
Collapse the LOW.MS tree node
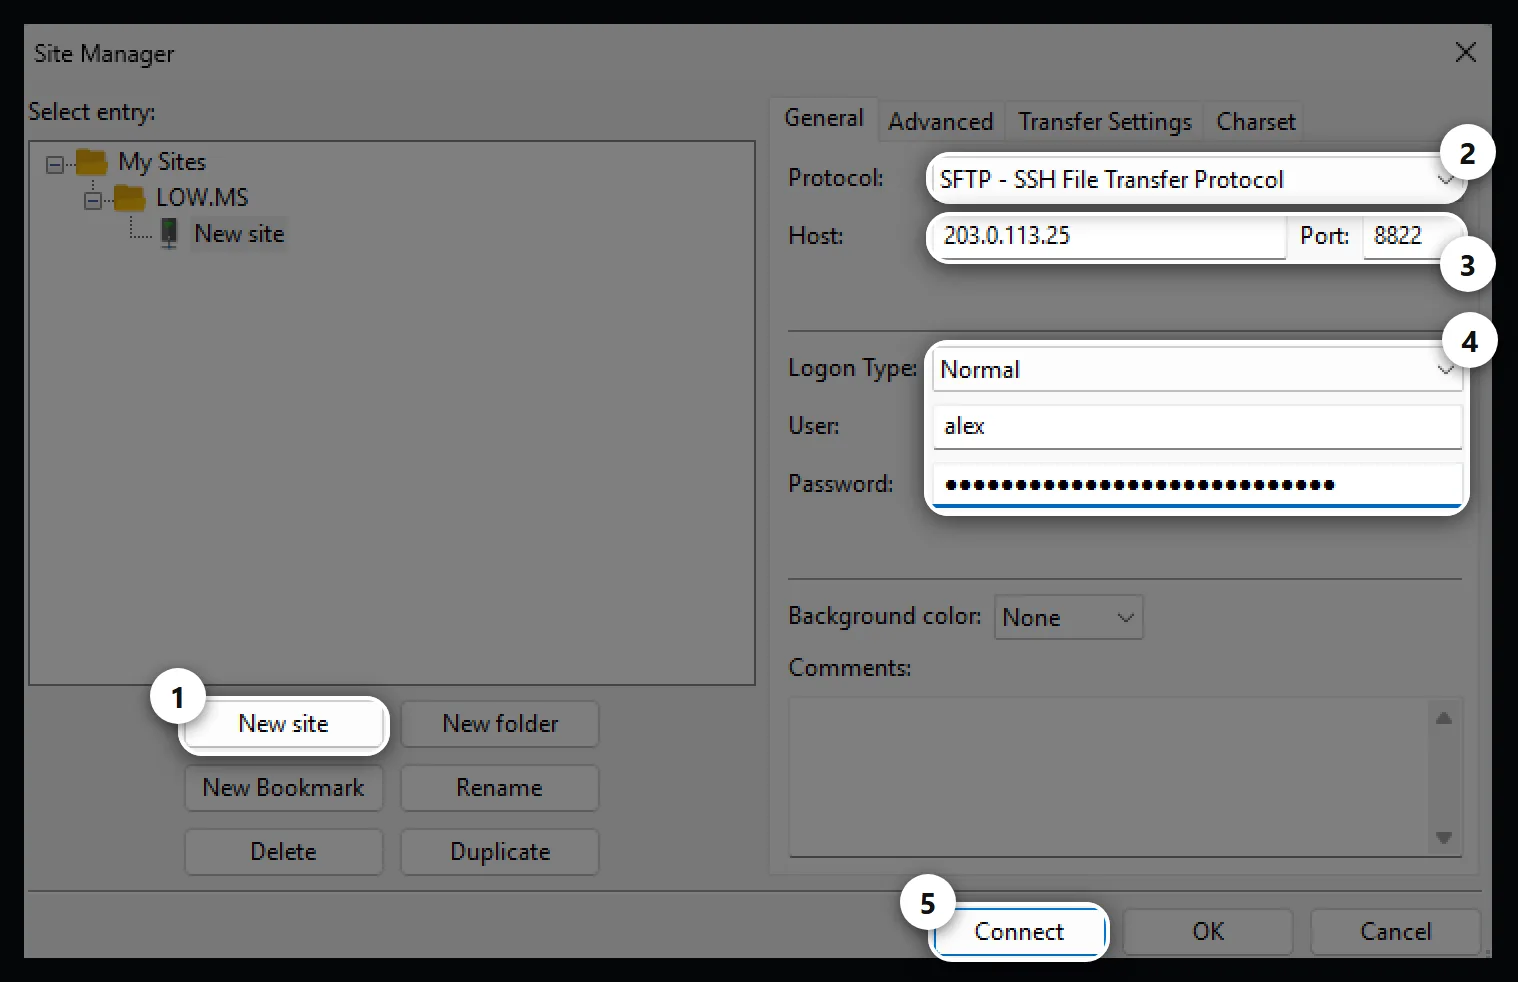93,200
